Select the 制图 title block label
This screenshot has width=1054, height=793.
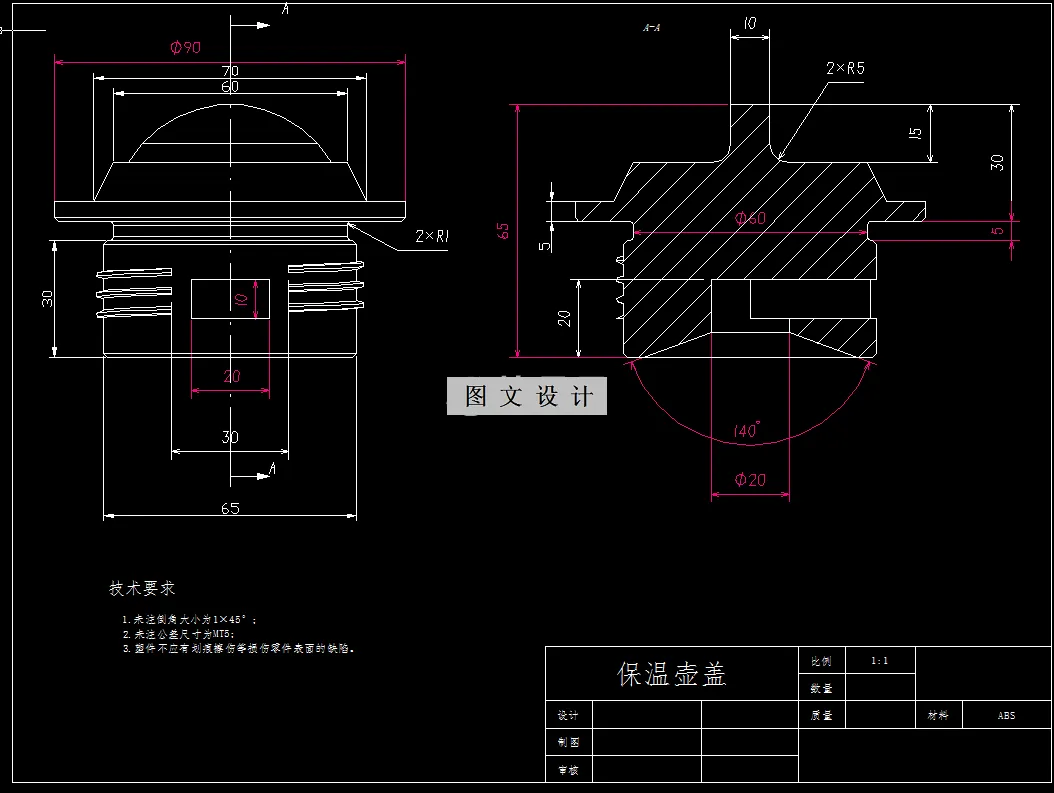click(x=568, y=742)
